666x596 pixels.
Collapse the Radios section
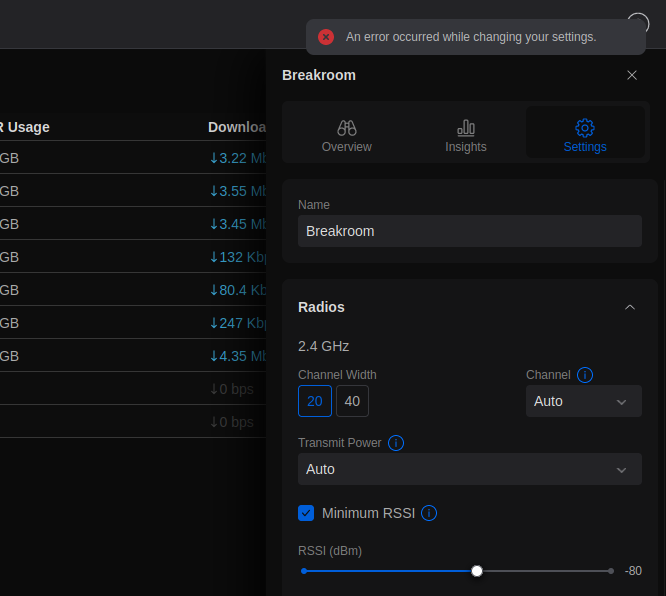[630, 307]
